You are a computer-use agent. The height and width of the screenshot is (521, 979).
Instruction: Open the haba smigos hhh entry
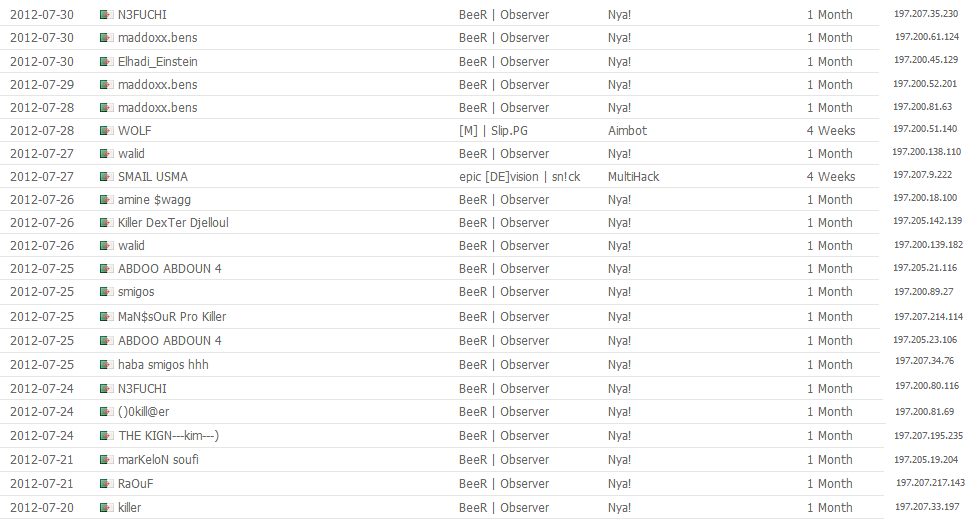164,365
